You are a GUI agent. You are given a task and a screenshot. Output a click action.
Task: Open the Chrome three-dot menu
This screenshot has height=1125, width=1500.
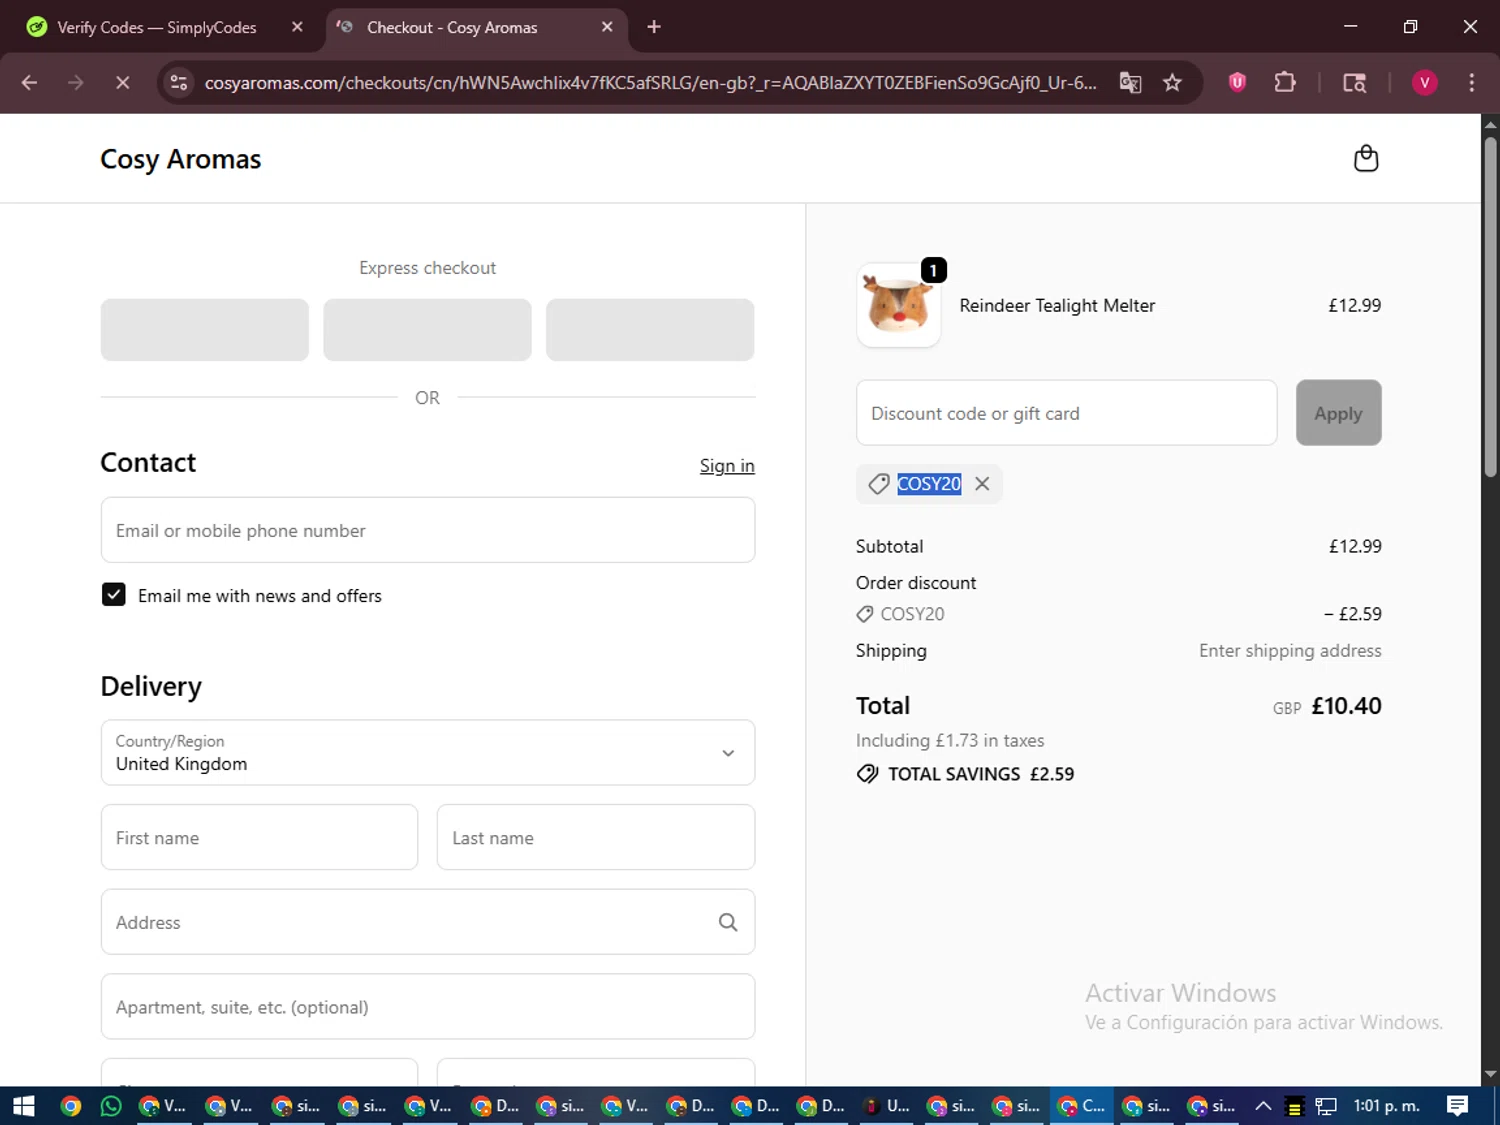pyautogui.click(x=1471, y=83)
